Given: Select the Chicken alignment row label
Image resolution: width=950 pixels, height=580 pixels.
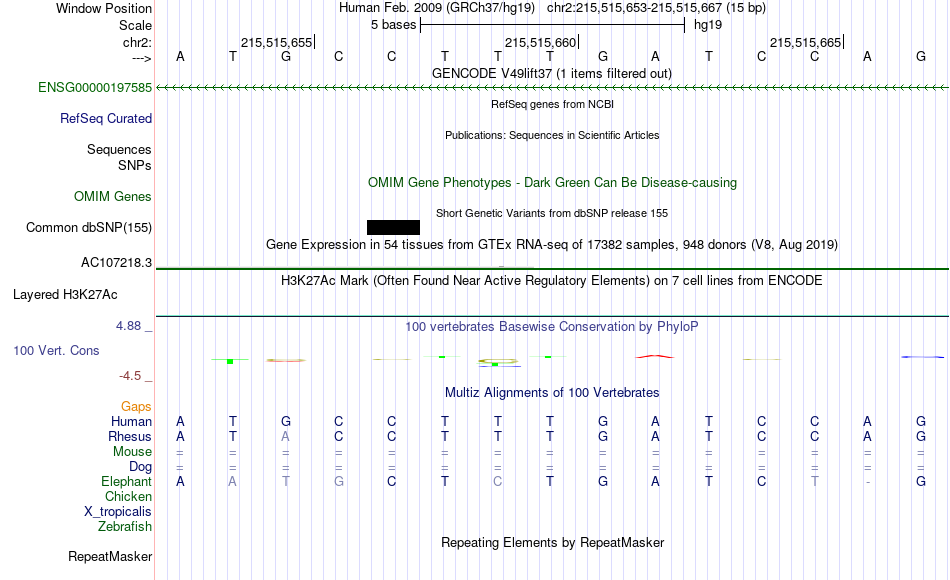Looking at the screenshot, I should (128, 496).
